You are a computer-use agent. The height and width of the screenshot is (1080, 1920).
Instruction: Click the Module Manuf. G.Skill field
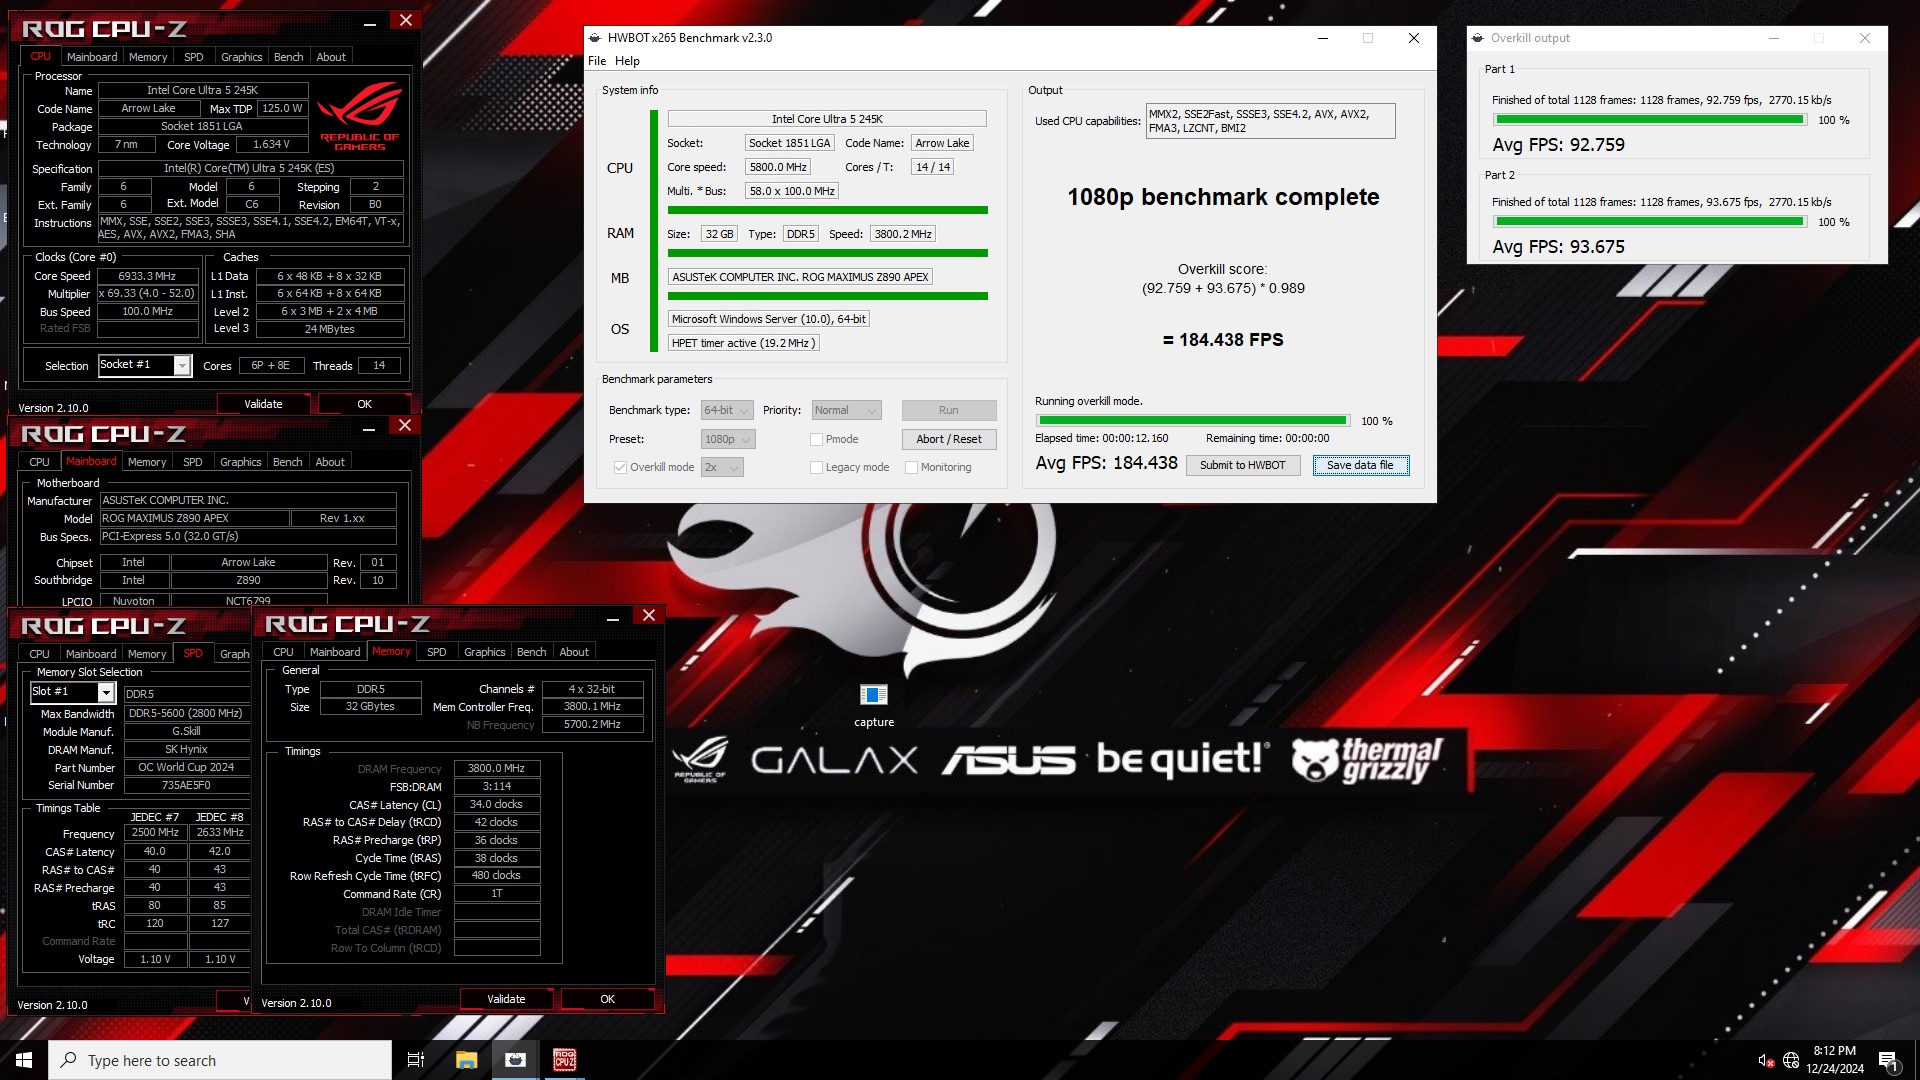(187, 731)
